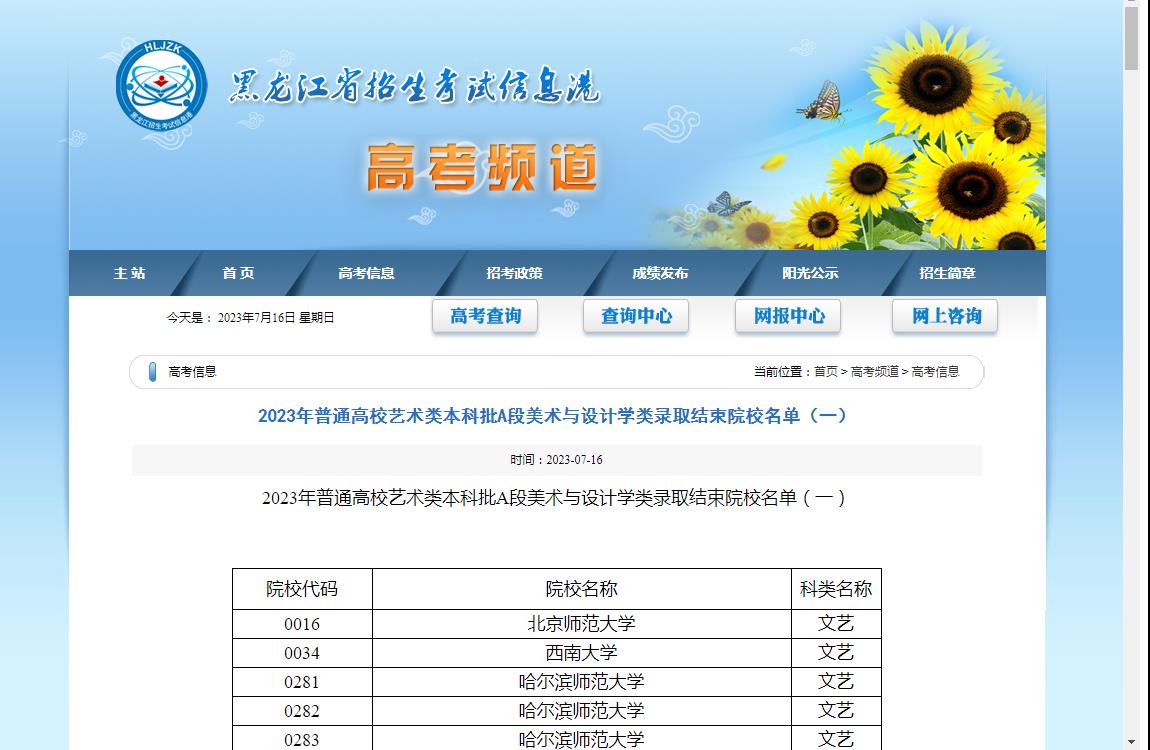
Task: Click today's date 2023年7月16日 星期日
Action: pyautogui.click(x=276, y=317)
